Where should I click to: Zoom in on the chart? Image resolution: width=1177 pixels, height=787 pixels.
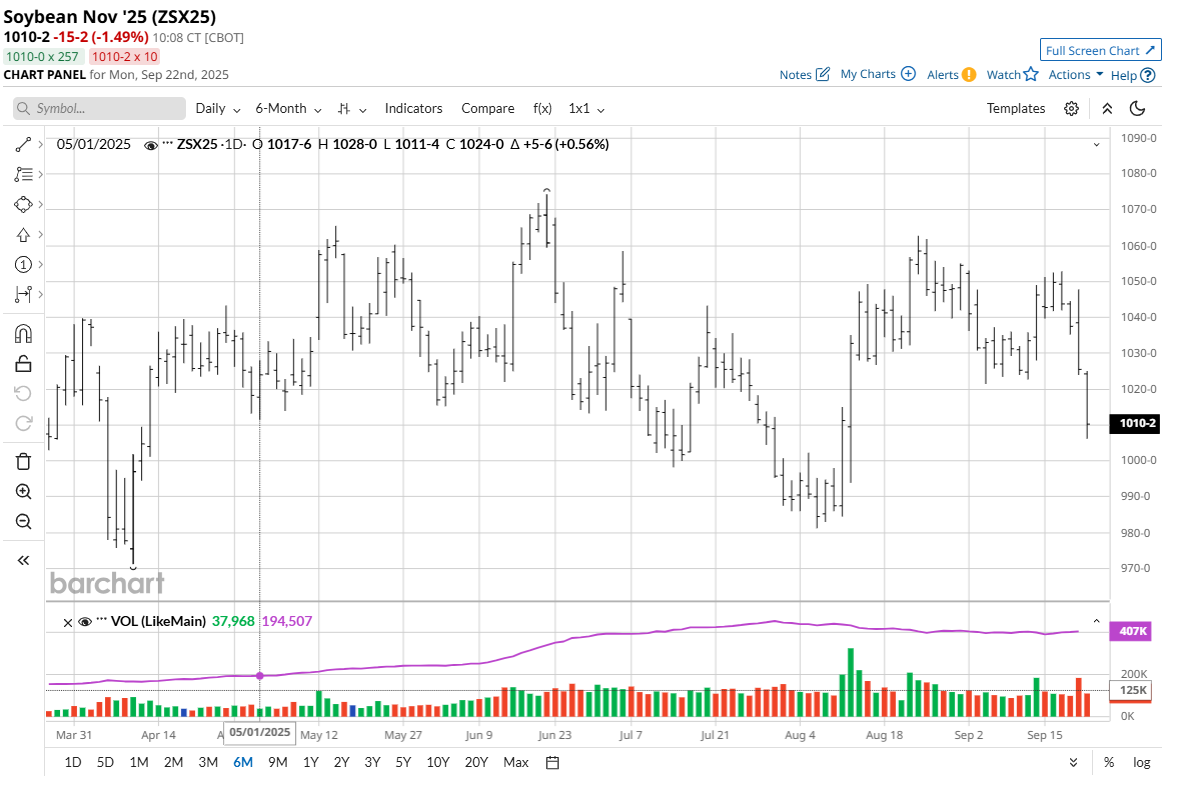click(x=23, y=492)
